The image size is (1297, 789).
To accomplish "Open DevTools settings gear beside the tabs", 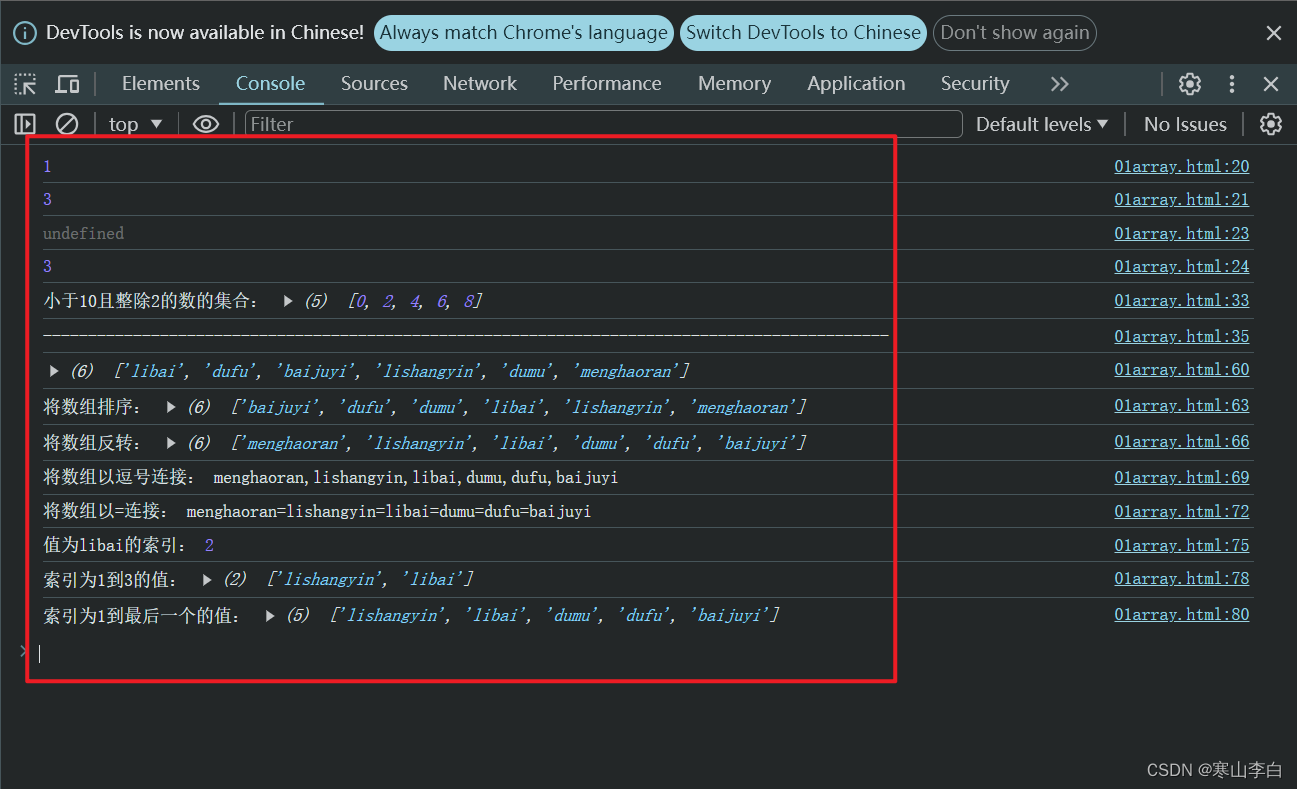I will click(x=1190, y=84).
